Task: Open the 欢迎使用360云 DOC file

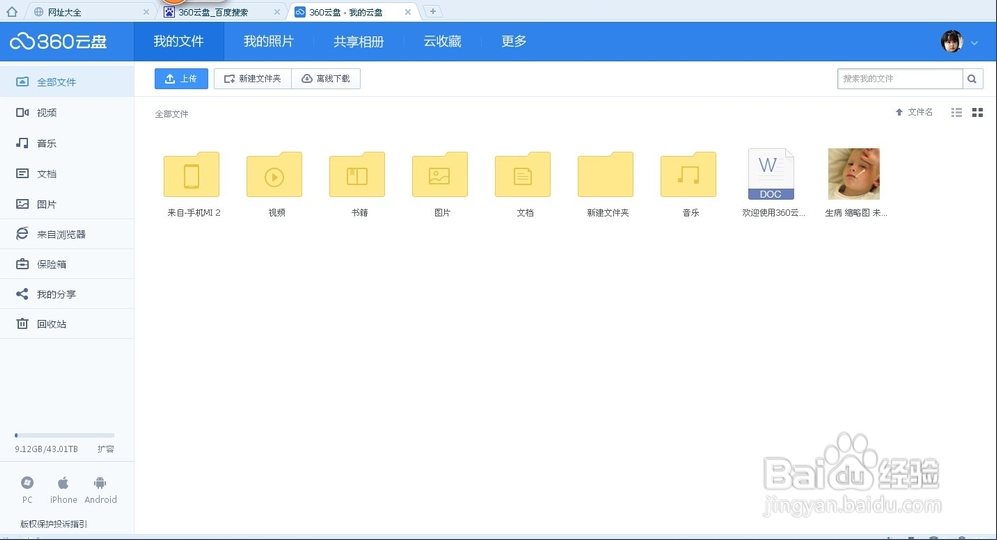Action: (x=771, y=174)
